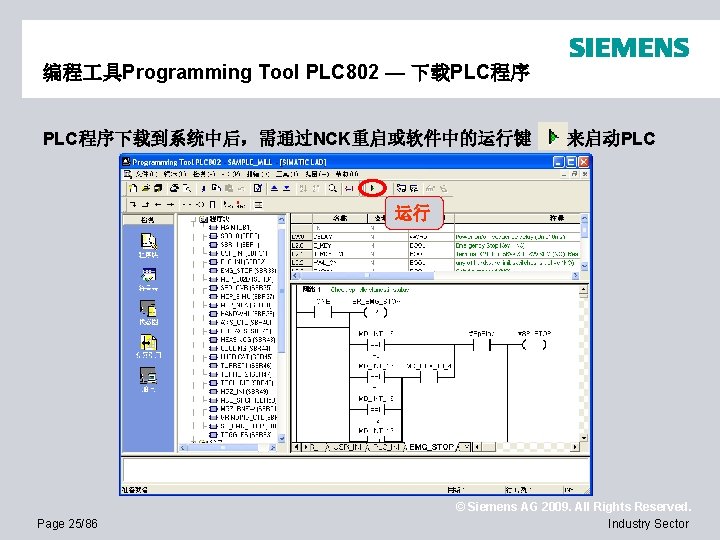
Task: Select AXIS_CTL subroutine in project tree
Action: tap(246, 322)
